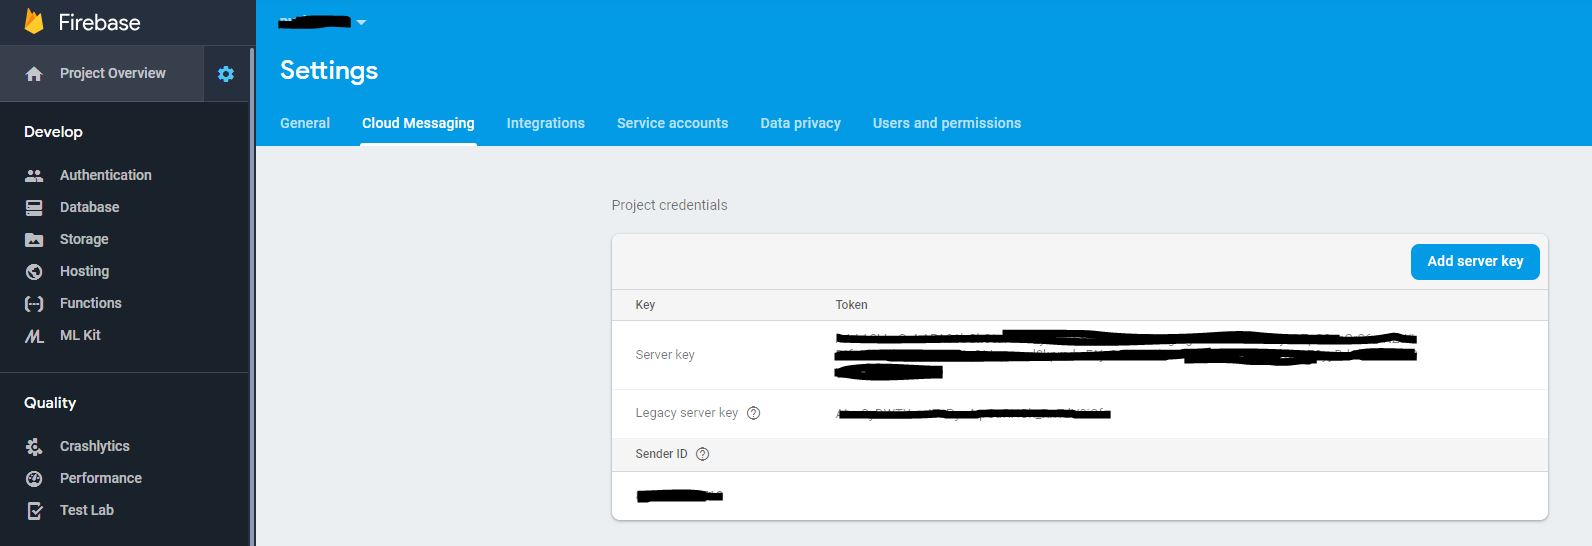Open Authentication section
Screen dimensions: 1592x546
point(106,175)
